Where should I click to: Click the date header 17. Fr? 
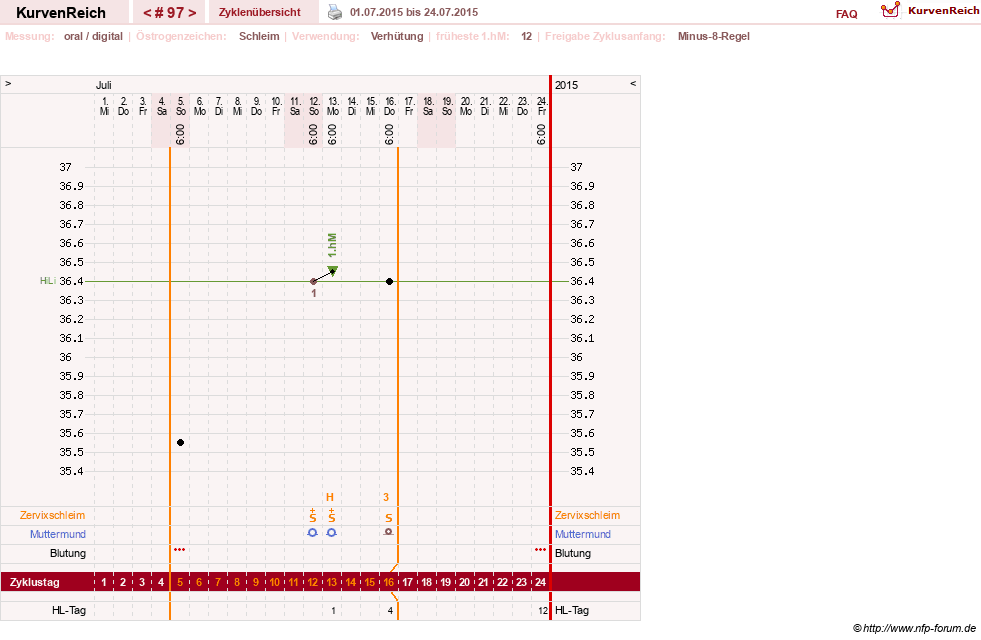coord(409,106)
